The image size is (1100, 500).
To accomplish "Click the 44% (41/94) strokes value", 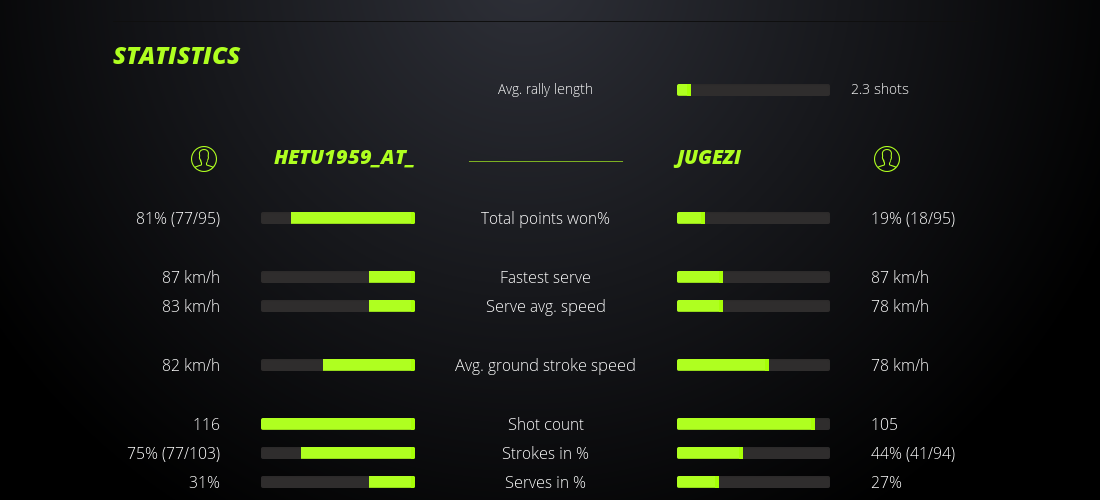I will 913,453.
